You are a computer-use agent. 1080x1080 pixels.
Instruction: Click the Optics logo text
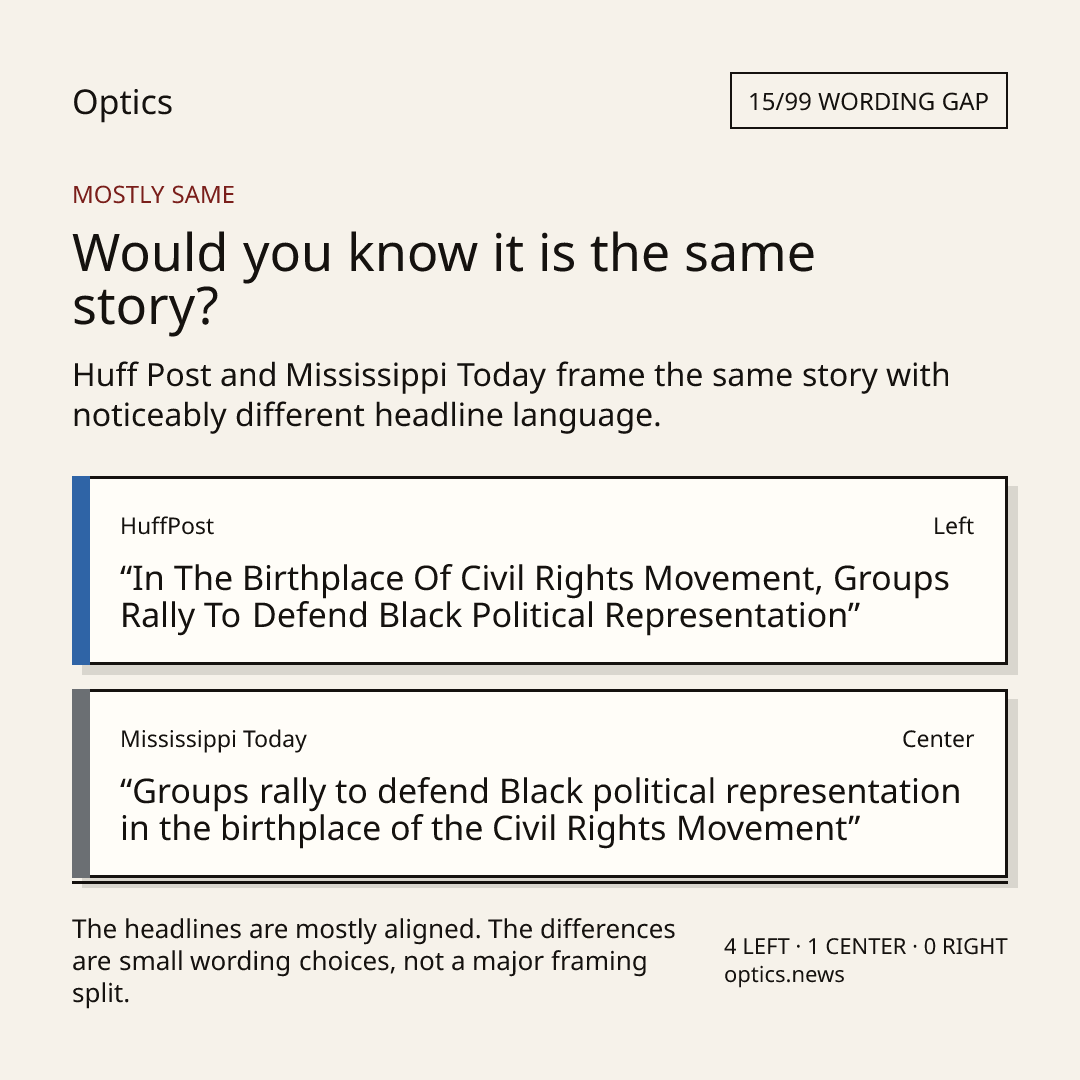[x=123, y=103]
